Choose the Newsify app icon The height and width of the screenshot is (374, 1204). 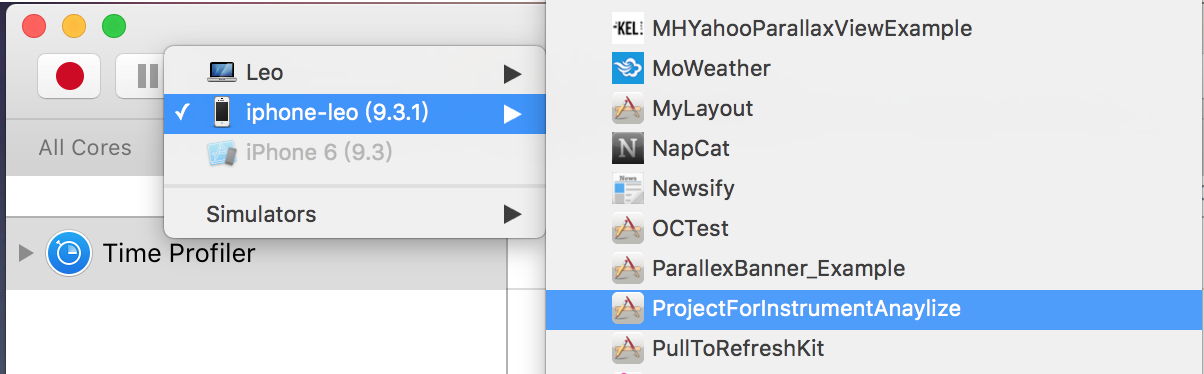(x=627, y=189)
